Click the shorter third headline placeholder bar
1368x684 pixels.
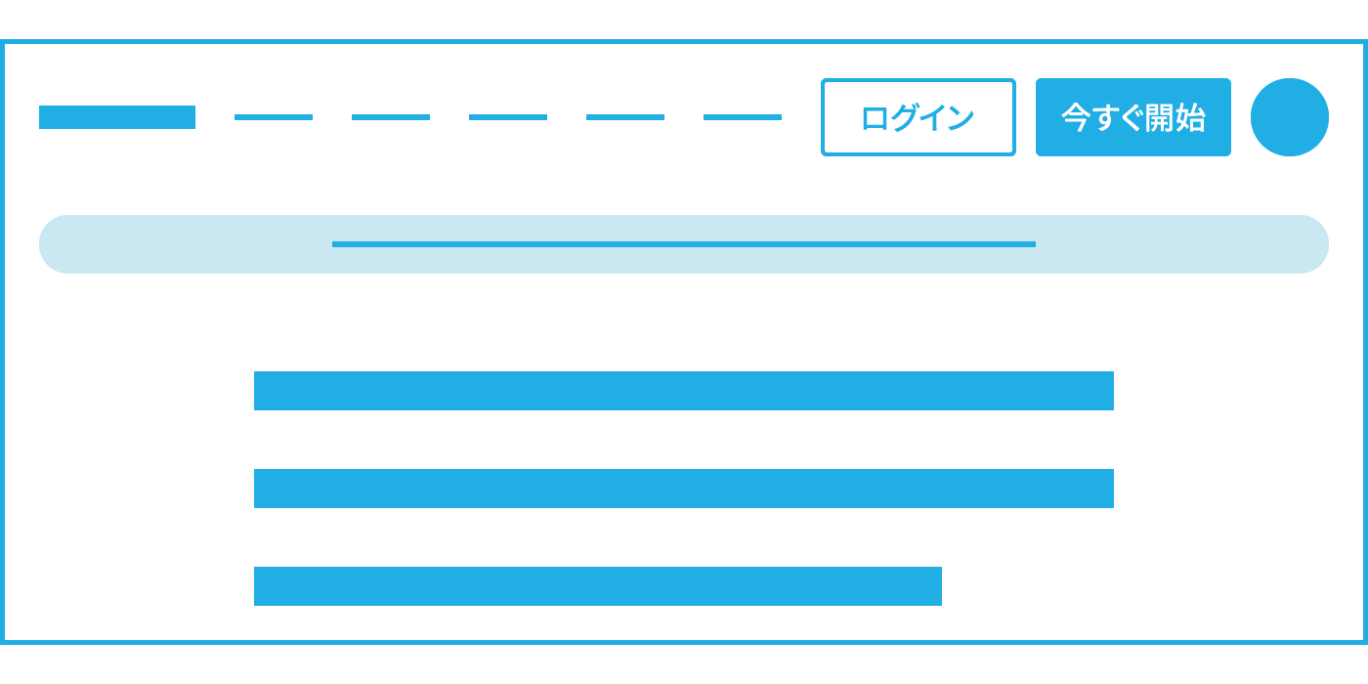tap(598, 586)
